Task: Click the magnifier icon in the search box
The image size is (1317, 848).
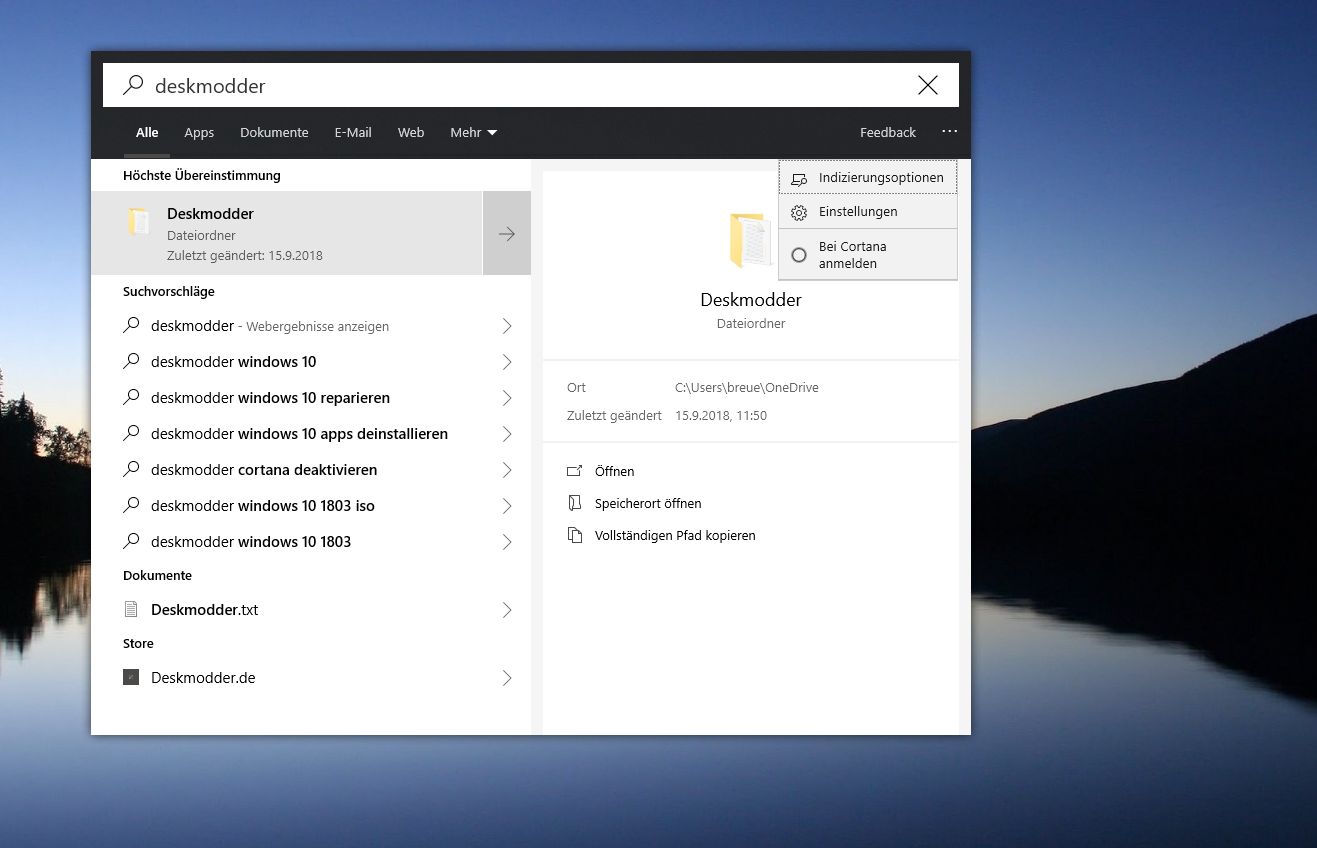Action: click(x=133, y=85)
